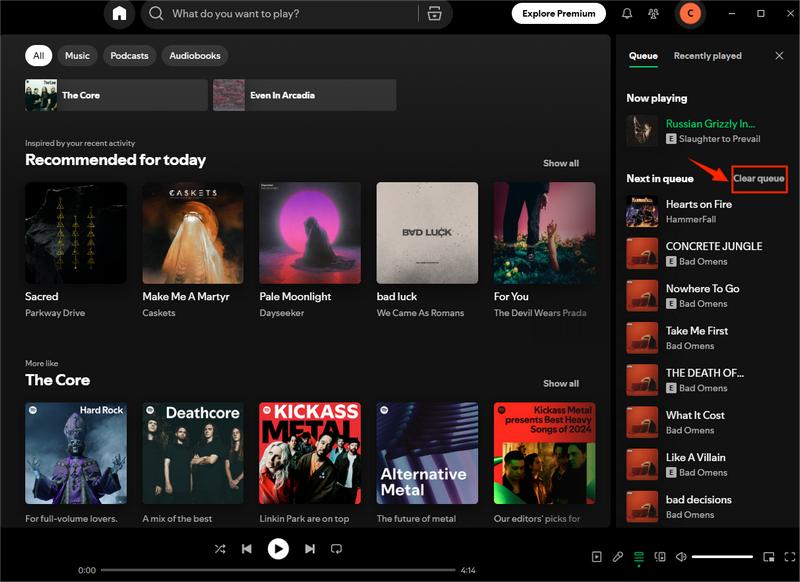Click the Dayseeker artist name
Viewport: 800px width, 582px height.
point(282,313)
